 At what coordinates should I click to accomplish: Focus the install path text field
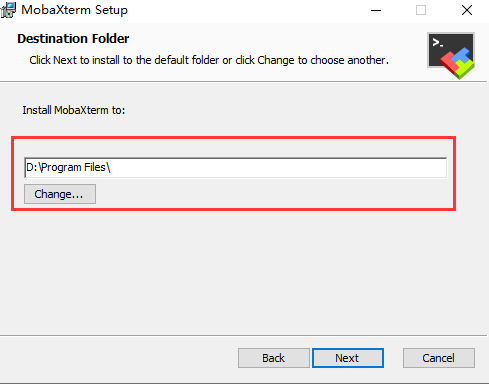[235, 167]
